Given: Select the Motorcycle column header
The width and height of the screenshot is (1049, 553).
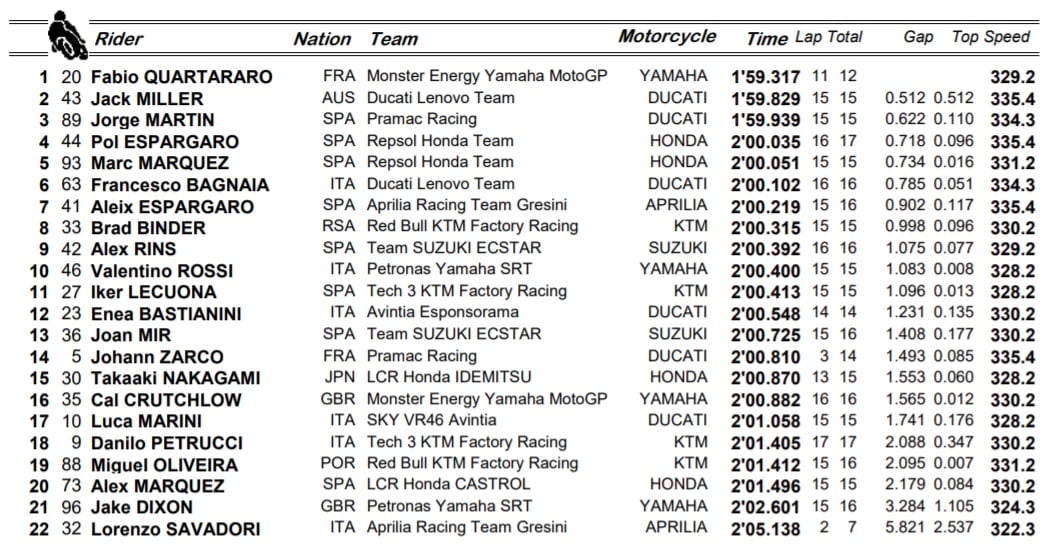Looking at the screenshot, I should coord(667,36).
